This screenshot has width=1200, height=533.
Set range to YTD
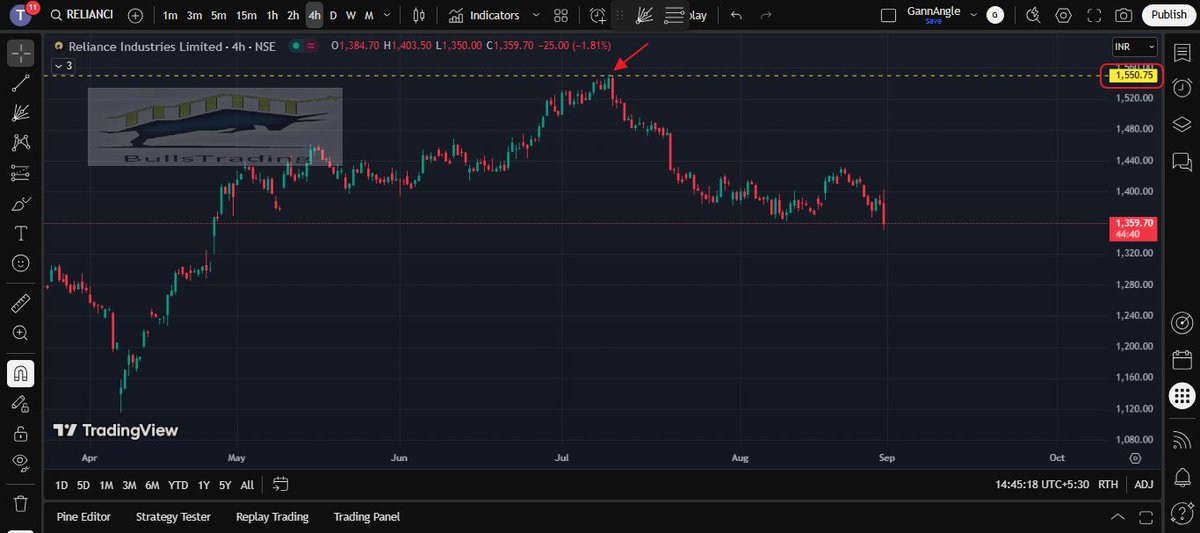pos(178,485)
